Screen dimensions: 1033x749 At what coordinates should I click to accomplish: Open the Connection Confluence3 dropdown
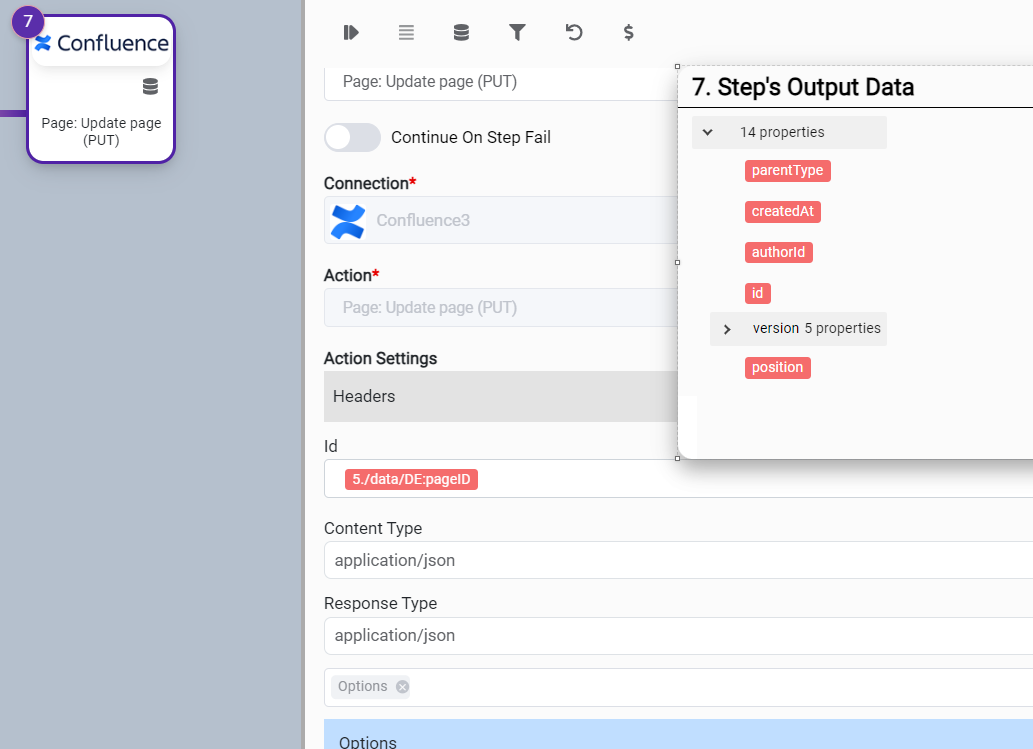point(500,221)
